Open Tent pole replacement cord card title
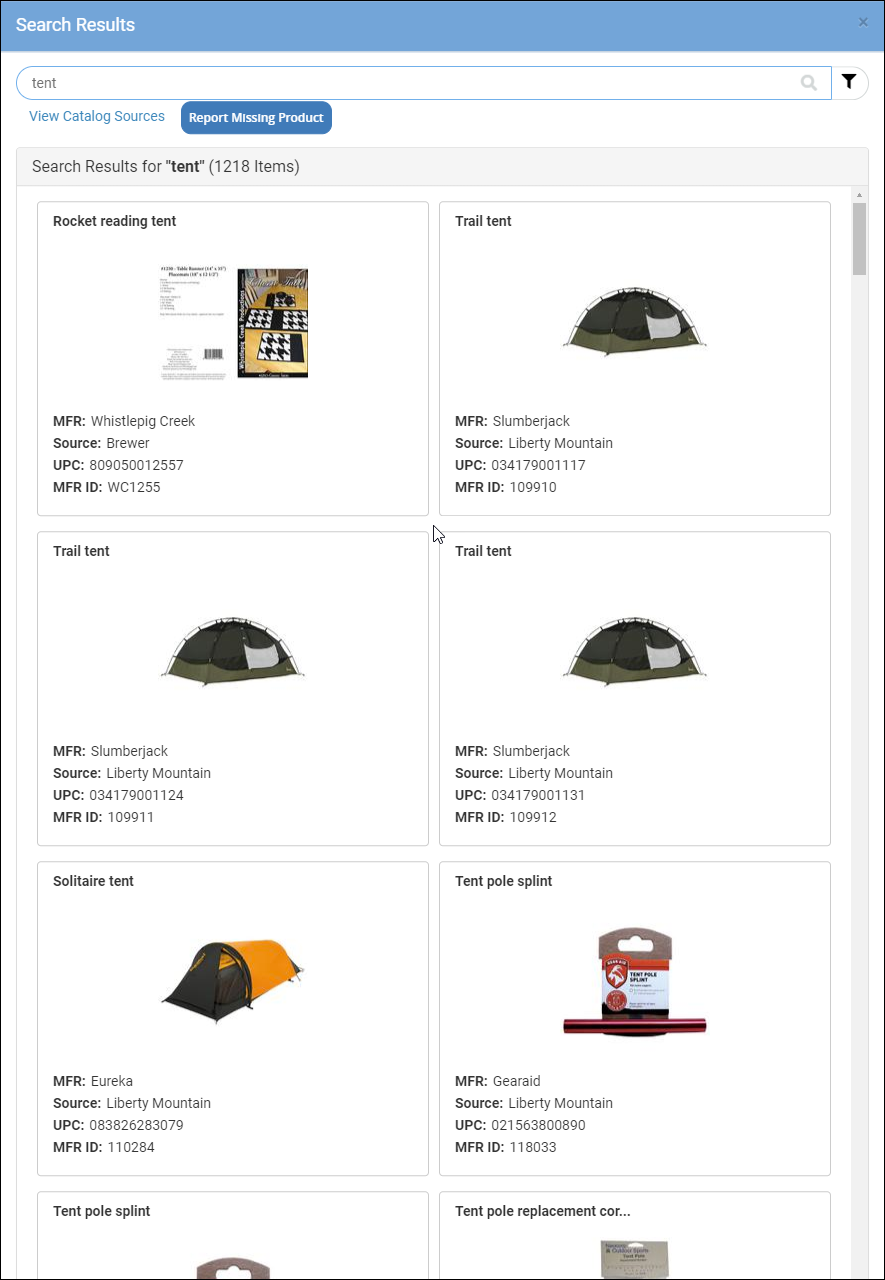The width and height of the screenshot is (885, 1280). (x=543, y=1211)
